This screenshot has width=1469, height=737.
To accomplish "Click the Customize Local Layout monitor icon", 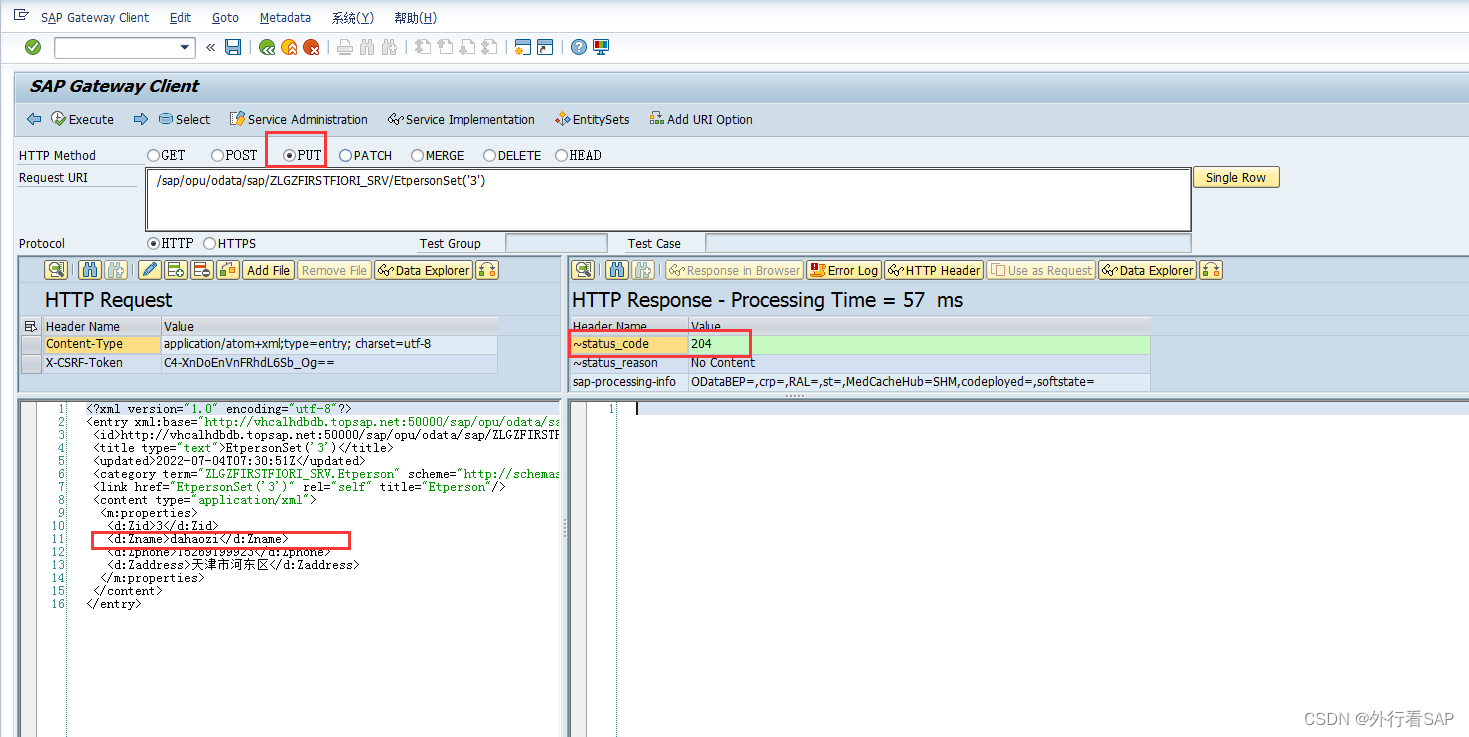I will (601, 47).
